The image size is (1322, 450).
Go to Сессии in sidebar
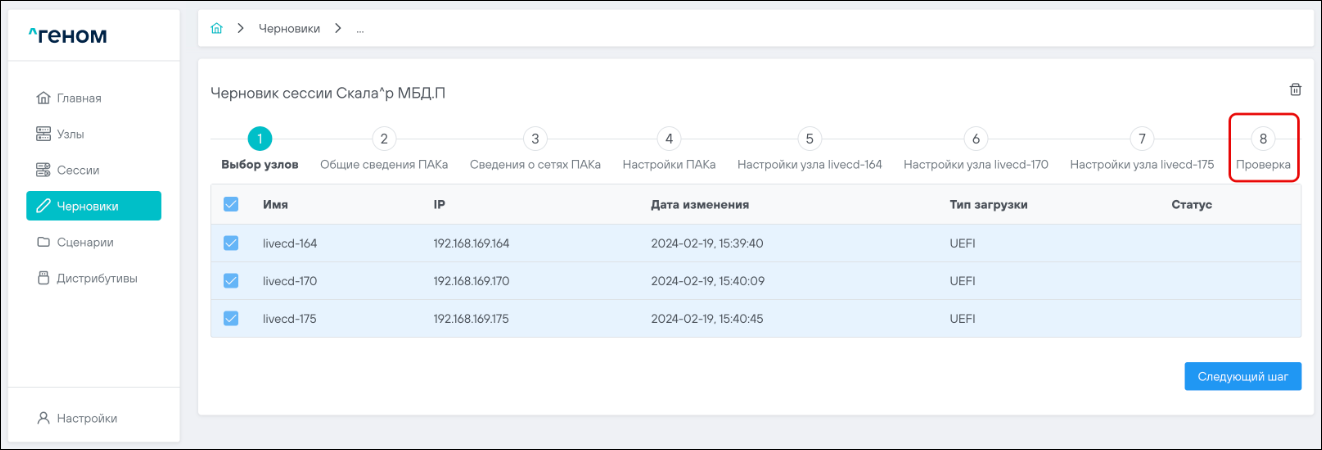coord(78,170)
